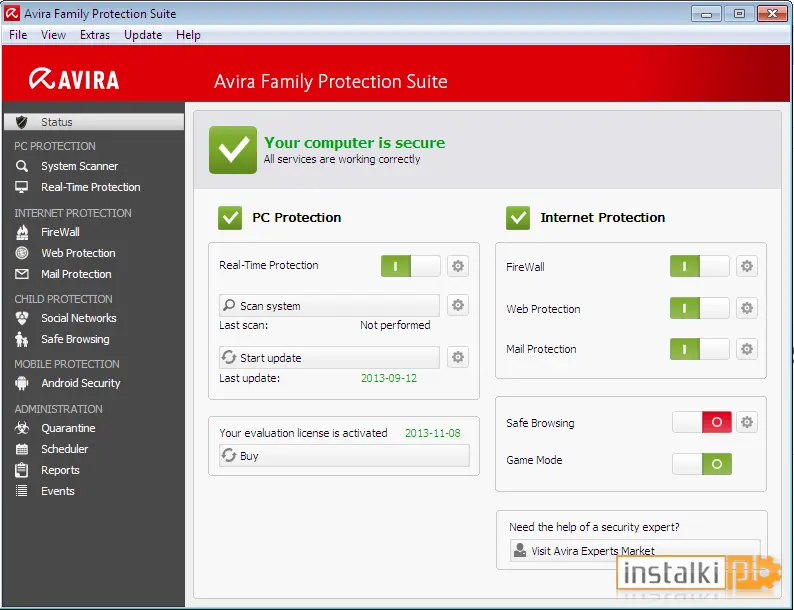Click the license expiry date 2013-11-08

pyautogui.click(x=433, y=433)
